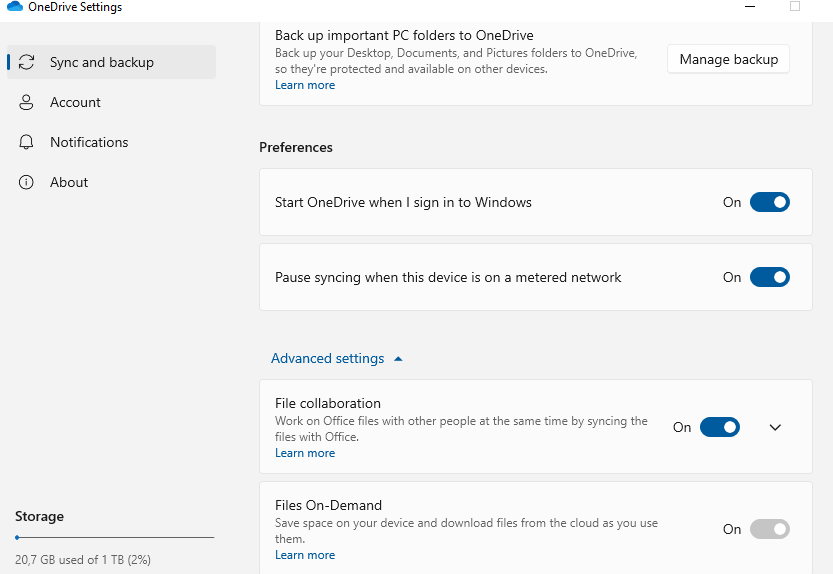Toggle the Files On-Demand switch

pos(769,529)
